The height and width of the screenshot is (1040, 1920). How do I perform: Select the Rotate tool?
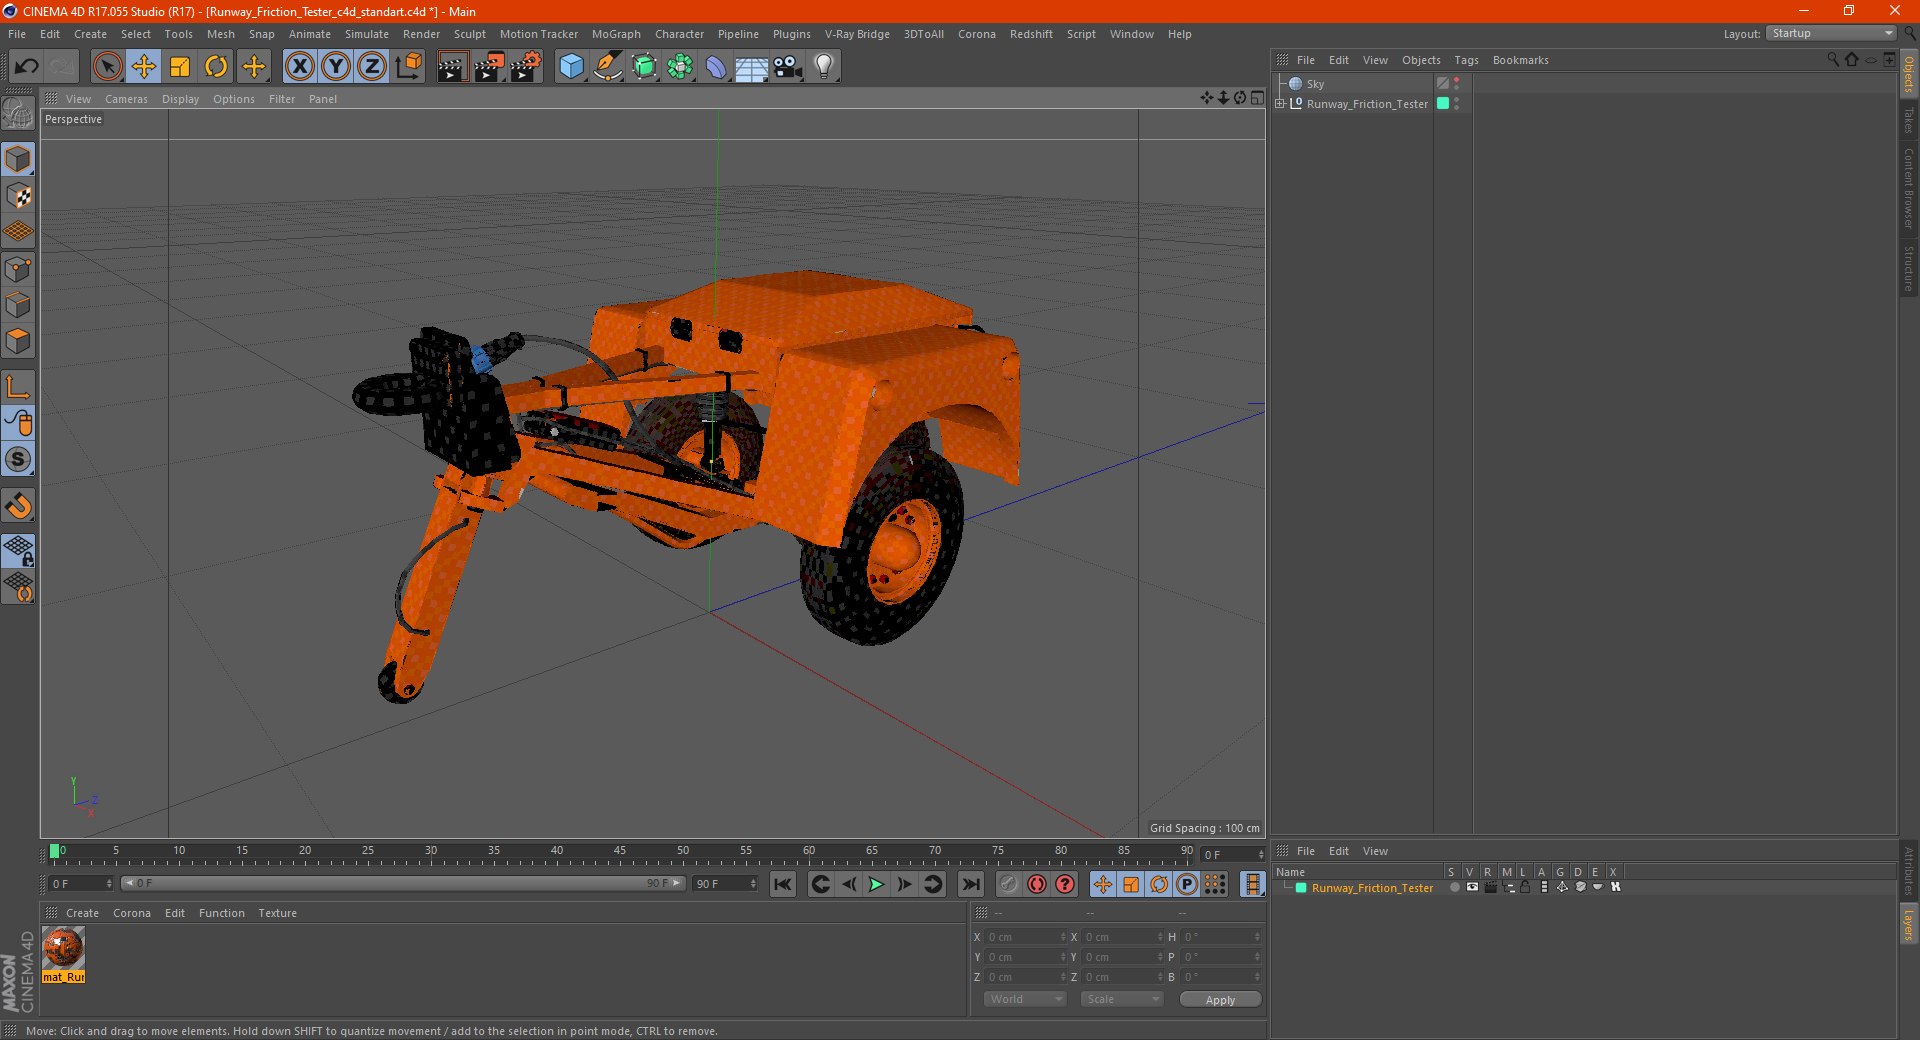coord(216,67)
